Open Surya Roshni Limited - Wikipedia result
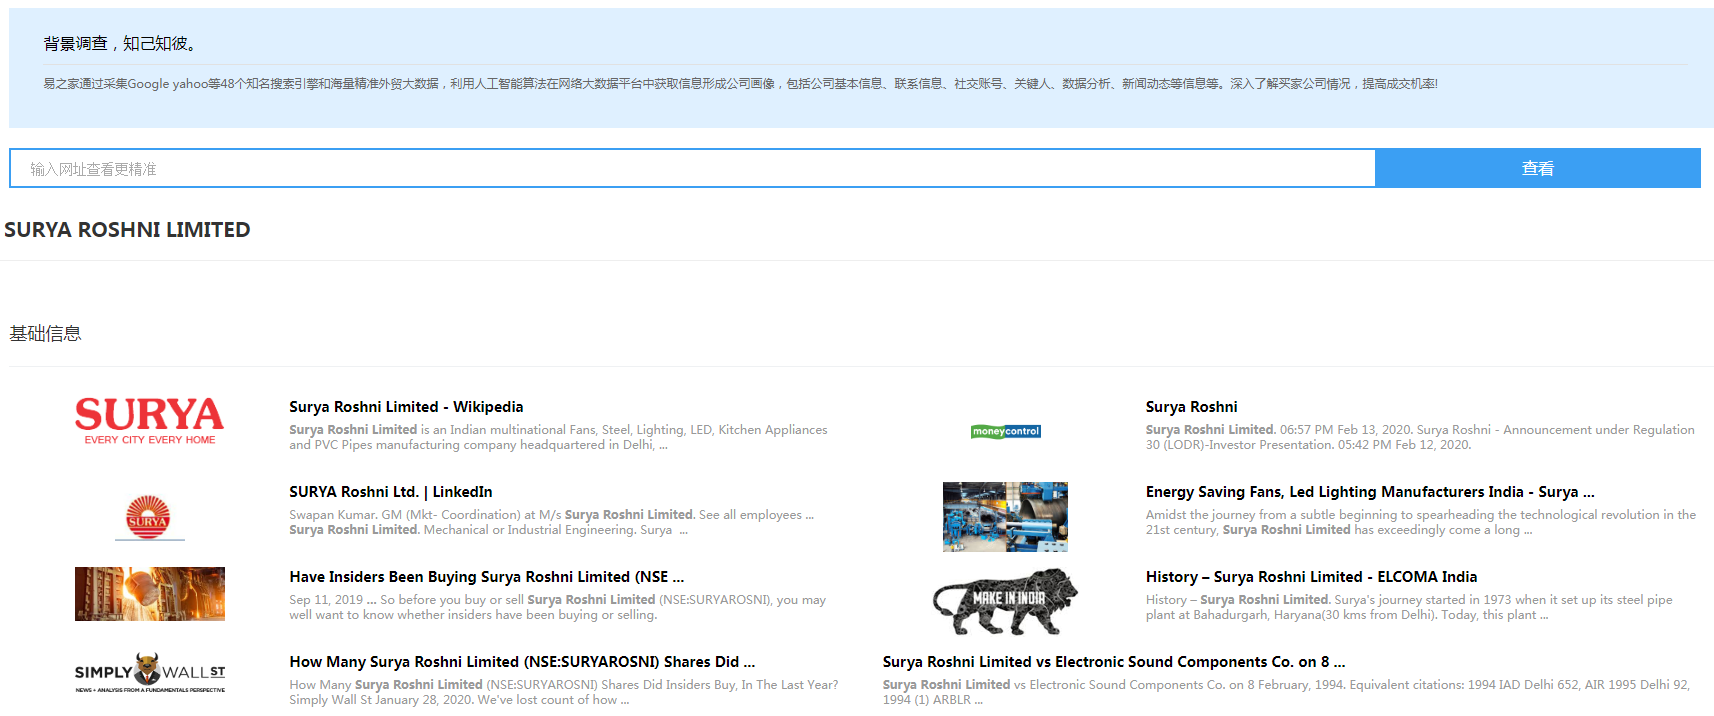This screenshot has height=716, width=1714. click(x=406, y=407)
